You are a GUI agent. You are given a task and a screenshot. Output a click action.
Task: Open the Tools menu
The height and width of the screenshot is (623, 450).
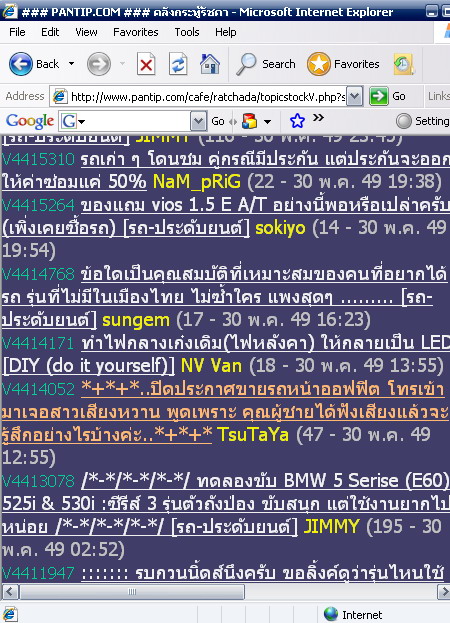point(187,32)
